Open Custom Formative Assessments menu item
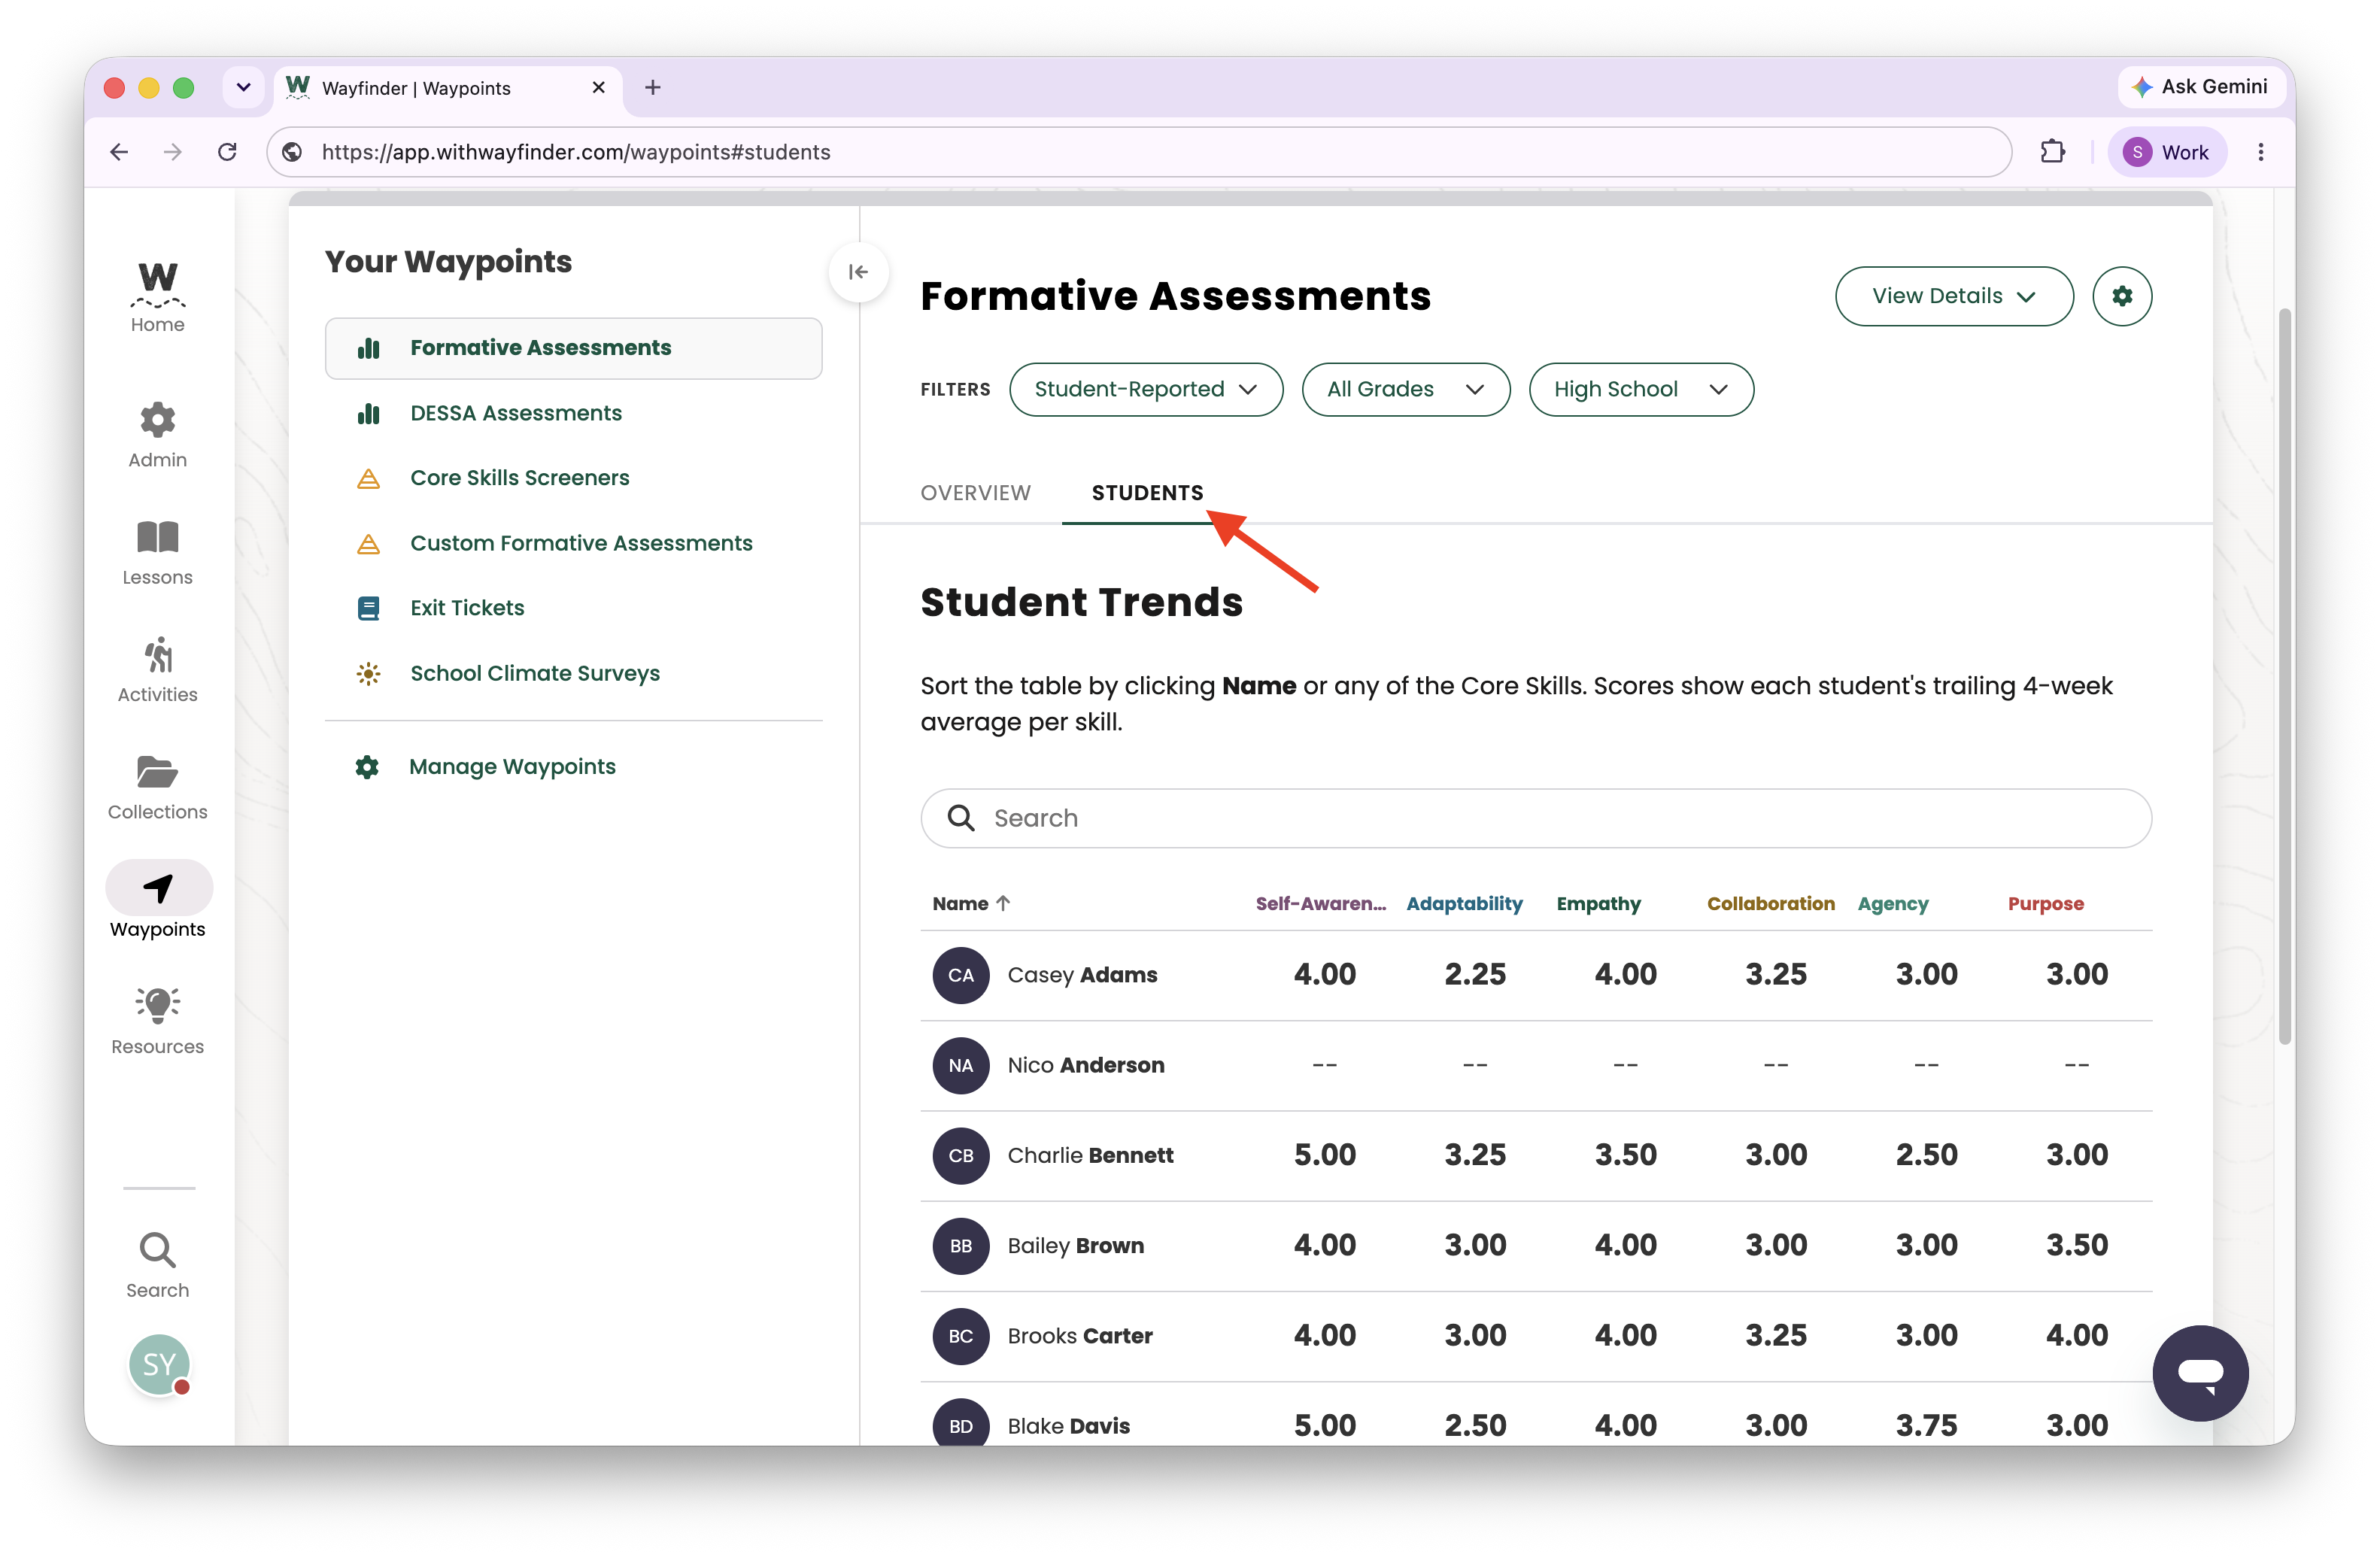This screenshot has width=2380, height=1557. (580, 543)
